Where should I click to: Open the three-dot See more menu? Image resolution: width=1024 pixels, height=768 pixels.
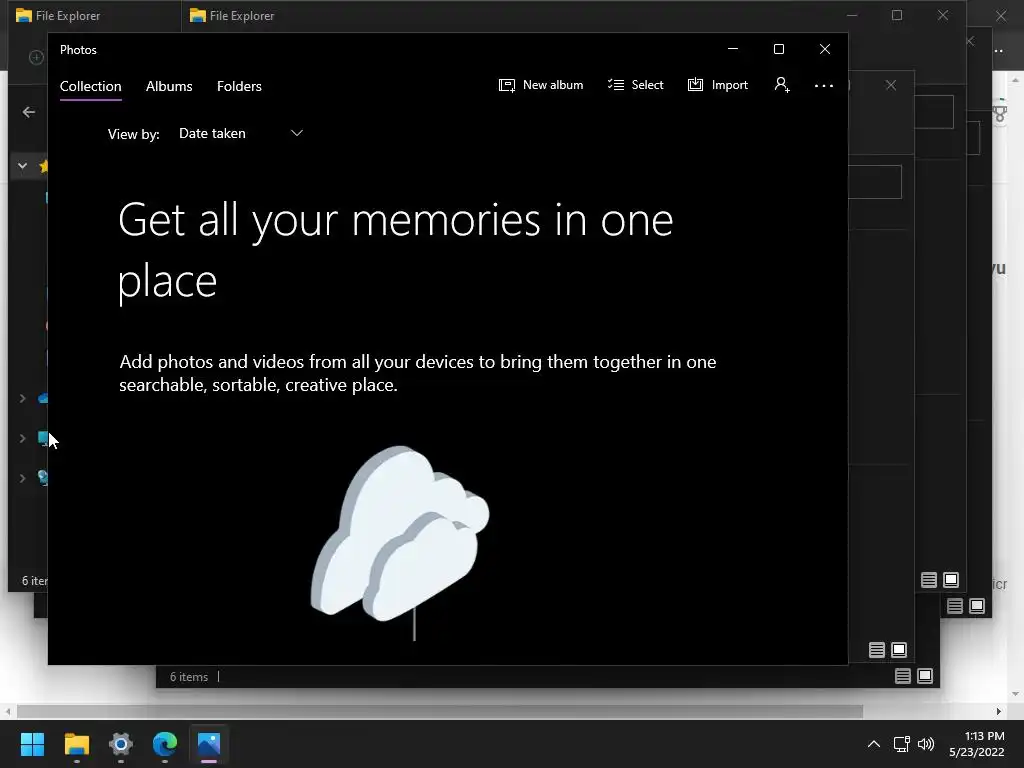click(x=824, y=86)
